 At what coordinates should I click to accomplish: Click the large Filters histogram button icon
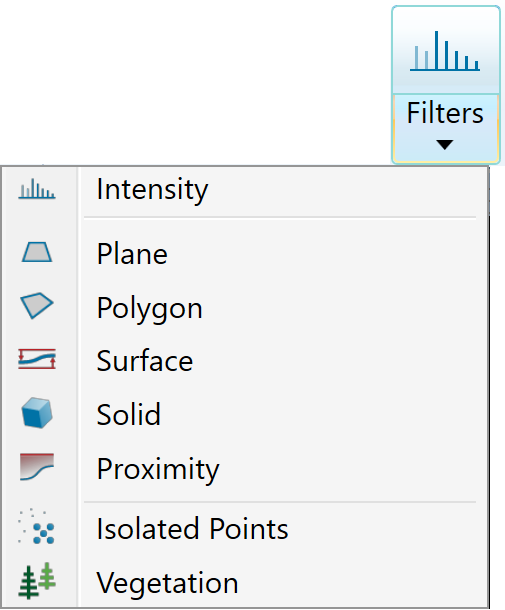(445, 51)
